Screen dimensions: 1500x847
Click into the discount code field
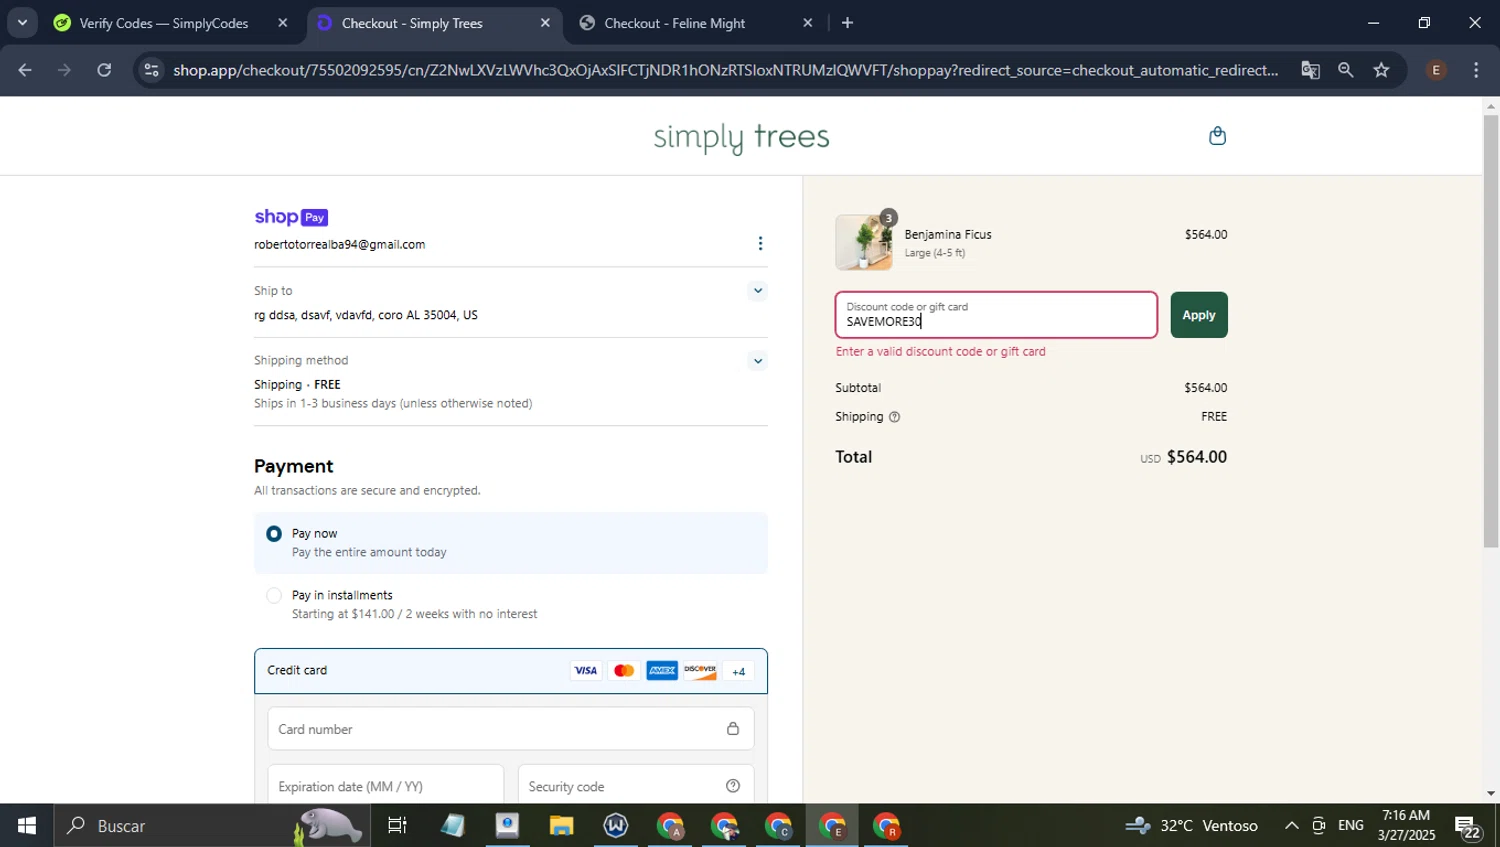click(996, 315)
